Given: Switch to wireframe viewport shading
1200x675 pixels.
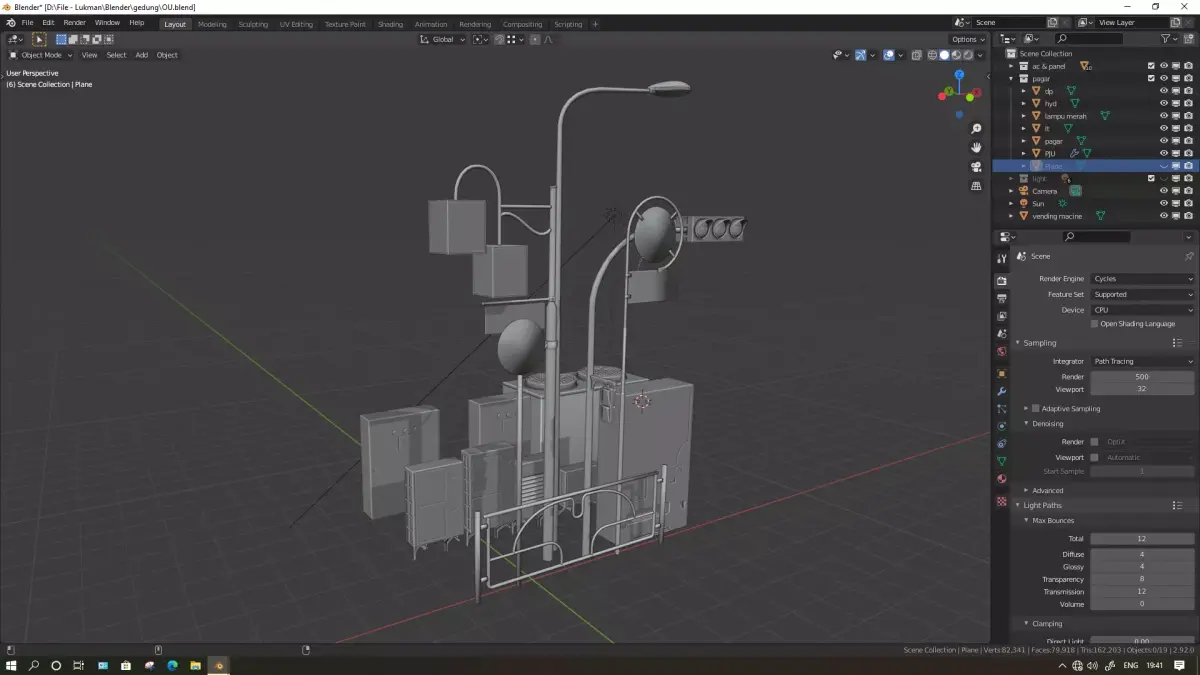Looking at the screenshot, I should click(933, 55).
